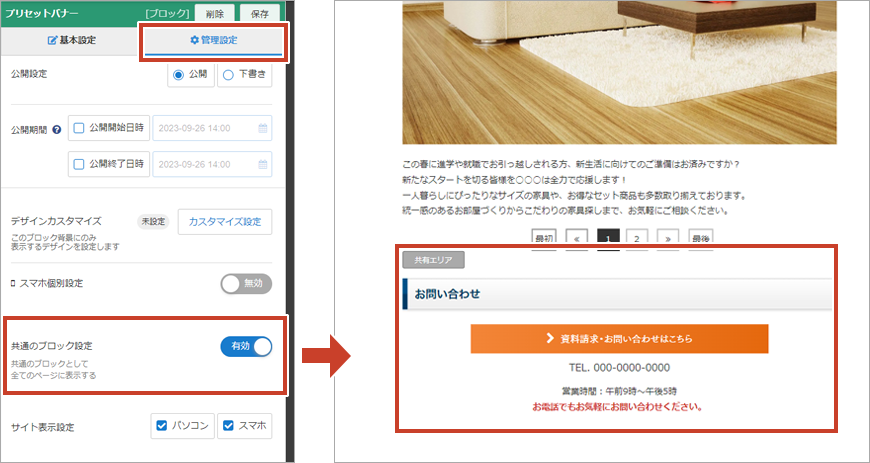Jump to page 2 in pagination
This screenshot has height=463, width=870.
[x=638, y=239]
